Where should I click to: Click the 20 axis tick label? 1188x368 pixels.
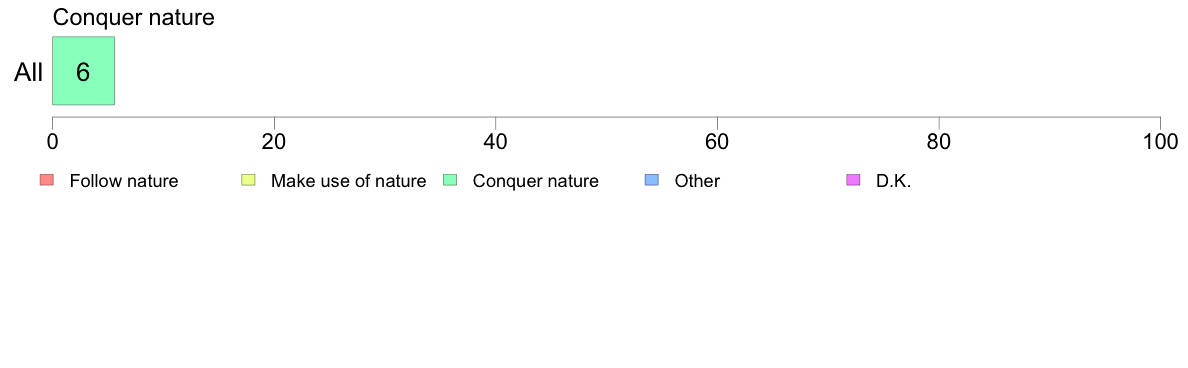pyautogui.click(x=274, y=141)
